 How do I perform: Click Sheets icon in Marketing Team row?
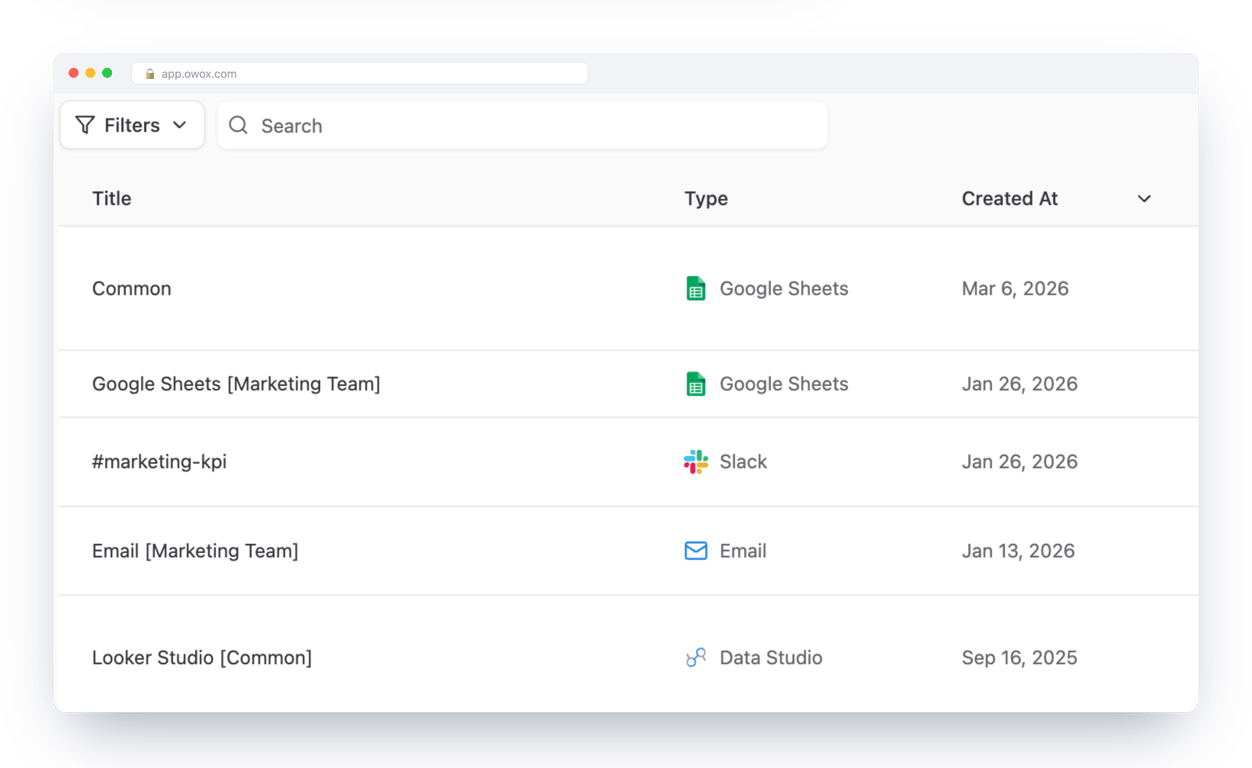[696, 384]
